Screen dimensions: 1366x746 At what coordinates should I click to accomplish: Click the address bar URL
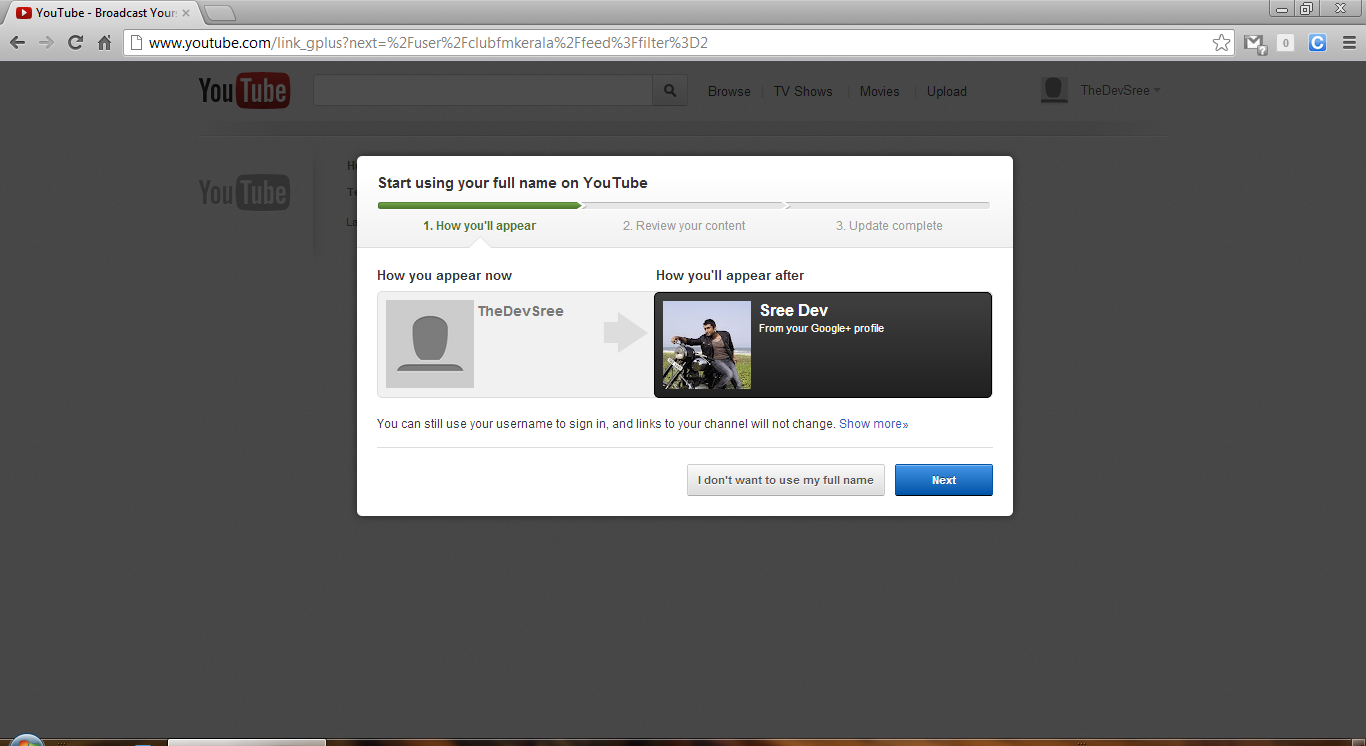tap(429, 43)
